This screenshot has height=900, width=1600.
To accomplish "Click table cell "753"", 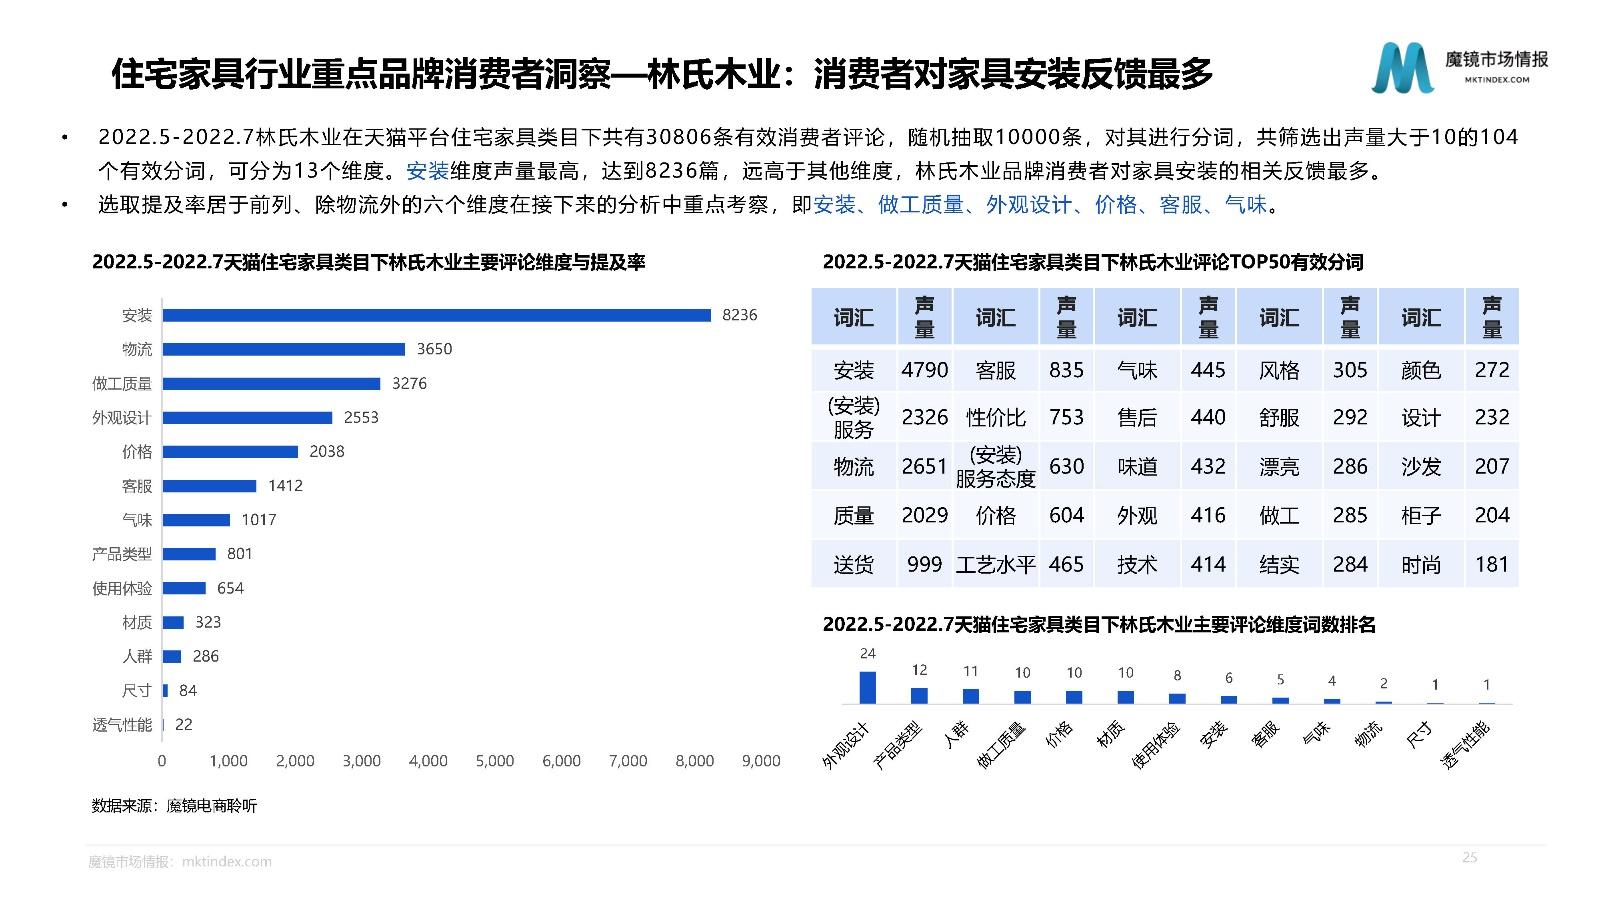I will coord(1067,417).
